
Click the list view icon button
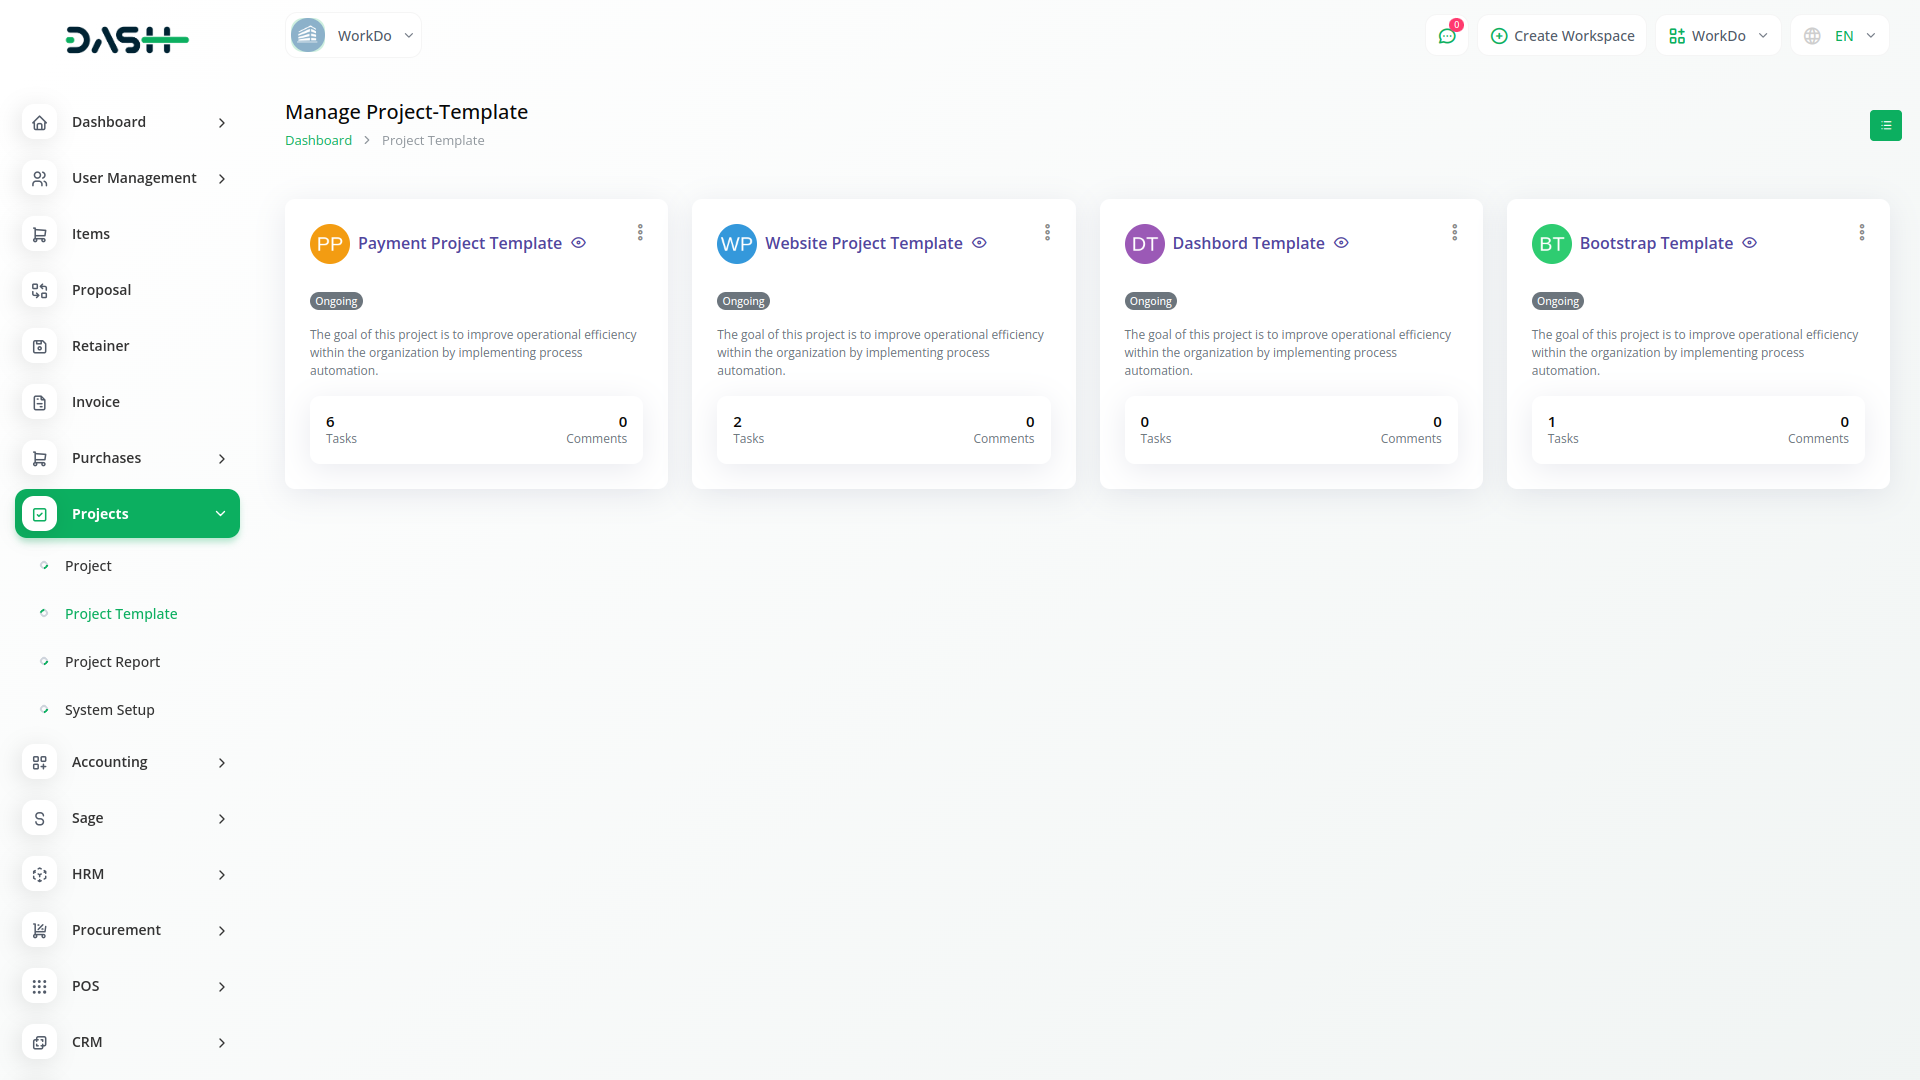1885,125
